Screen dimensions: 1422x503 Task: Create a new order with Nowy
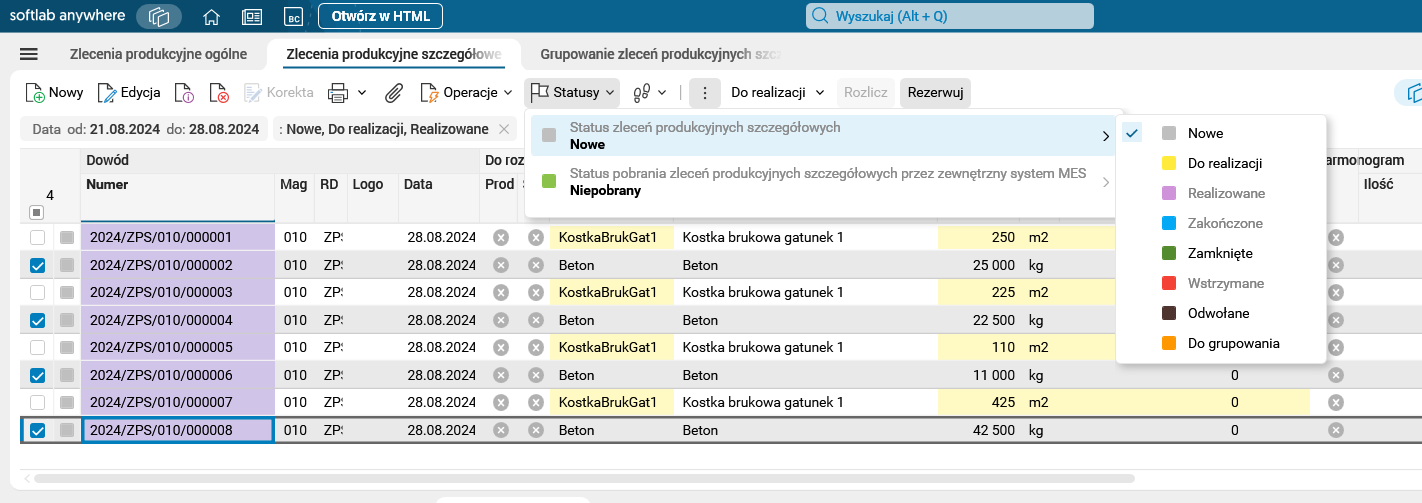(54, 93)
